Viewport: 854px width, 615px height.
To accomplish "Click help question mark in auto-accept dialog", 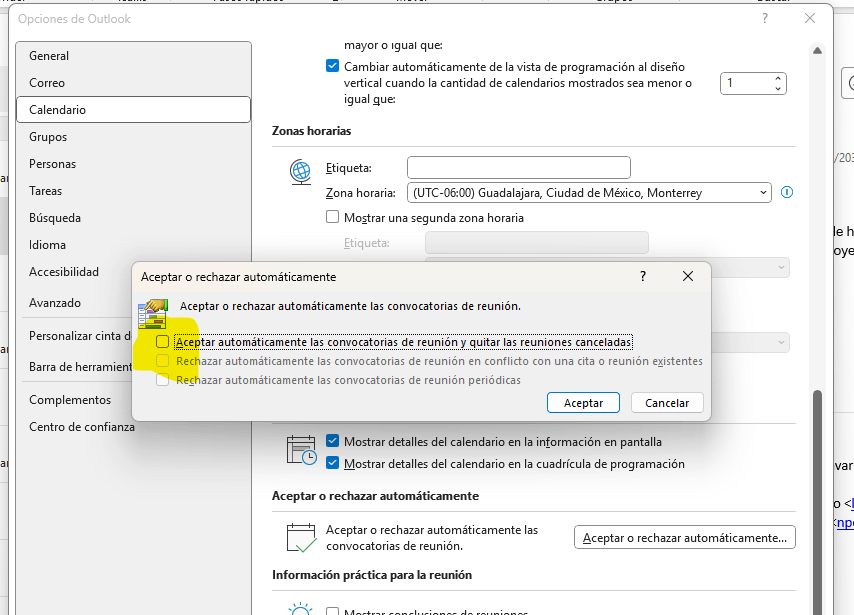I will [x=643, y=276].
